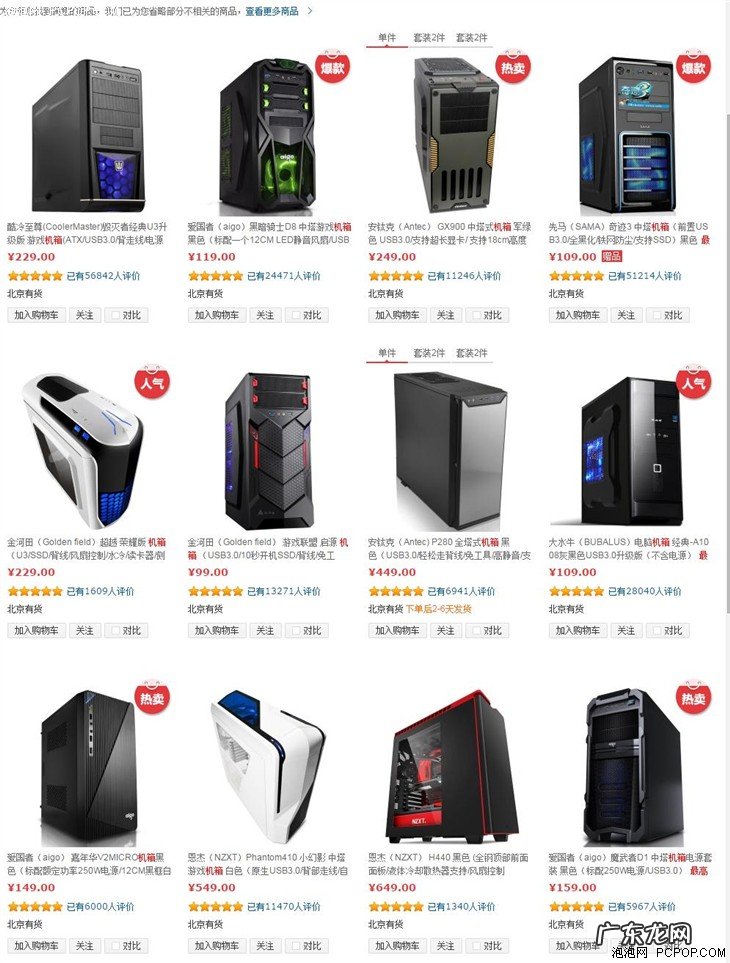Screen dimensions: 730x963
Task: Click the 人气 badge on BUBALUS case
Action: tap(693, 382)
